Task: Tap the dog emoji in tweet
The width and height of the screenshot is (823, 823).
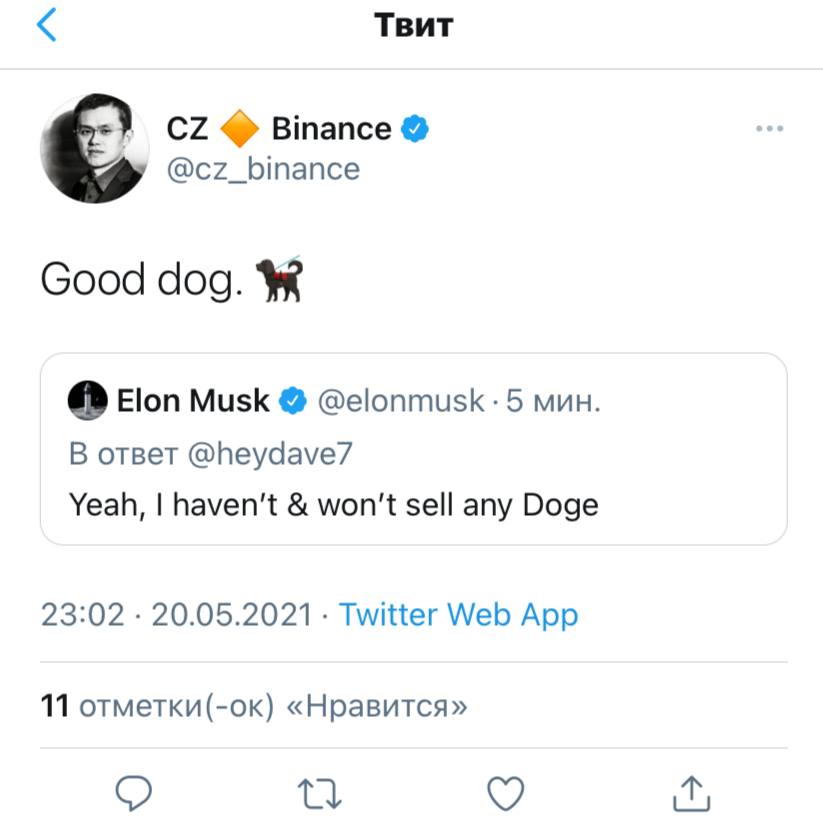Action: (279, 279)
